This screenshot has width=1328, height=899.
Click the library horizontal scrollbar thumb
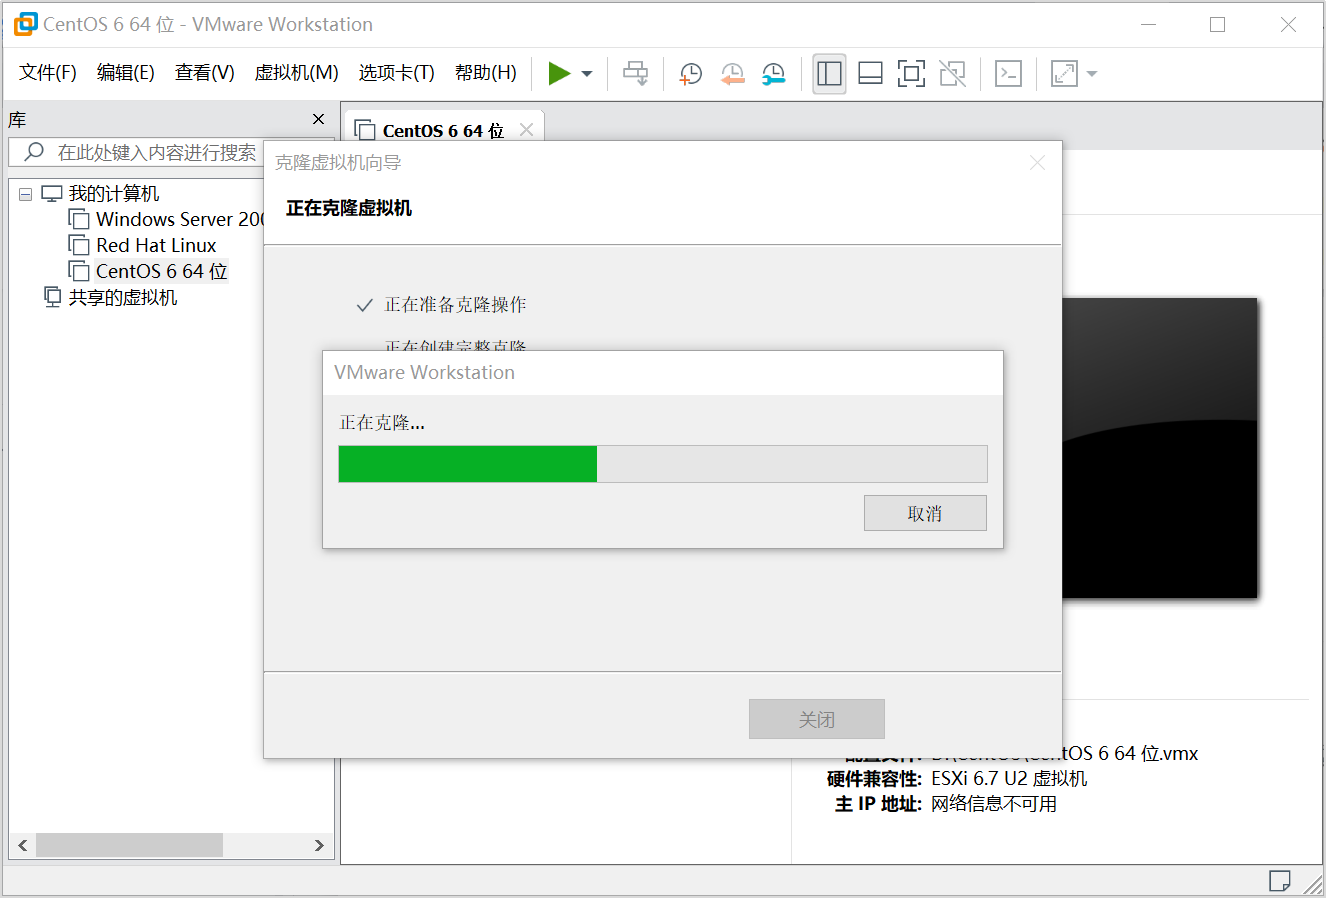[x=129, y=845]
